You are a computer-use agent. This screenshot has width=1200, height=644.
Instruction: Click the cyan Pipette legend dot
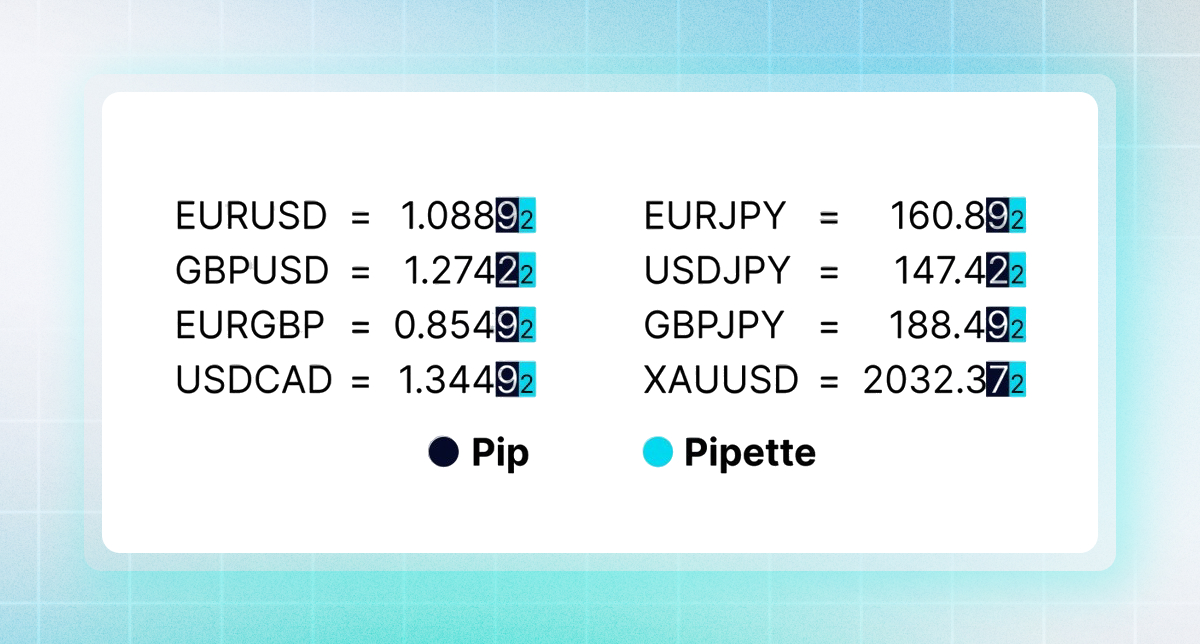coord(657,452)
